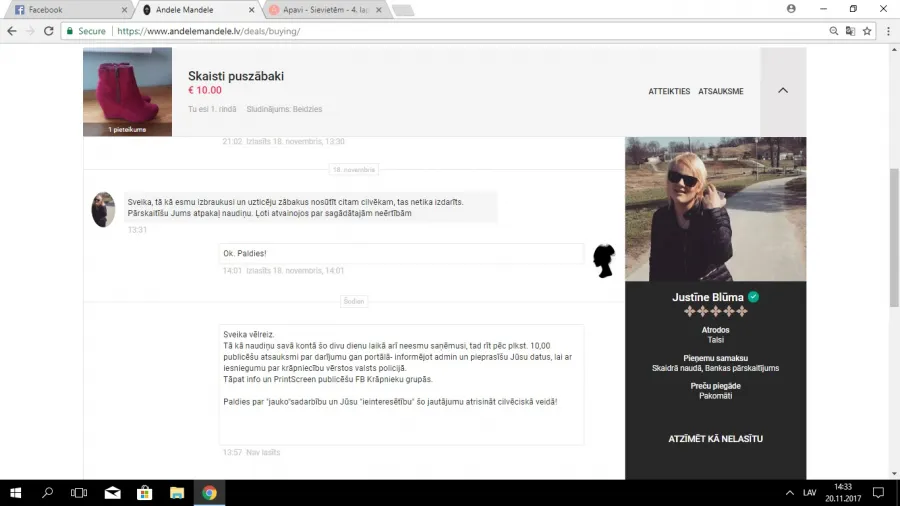Open the clock and date panel

843,493
